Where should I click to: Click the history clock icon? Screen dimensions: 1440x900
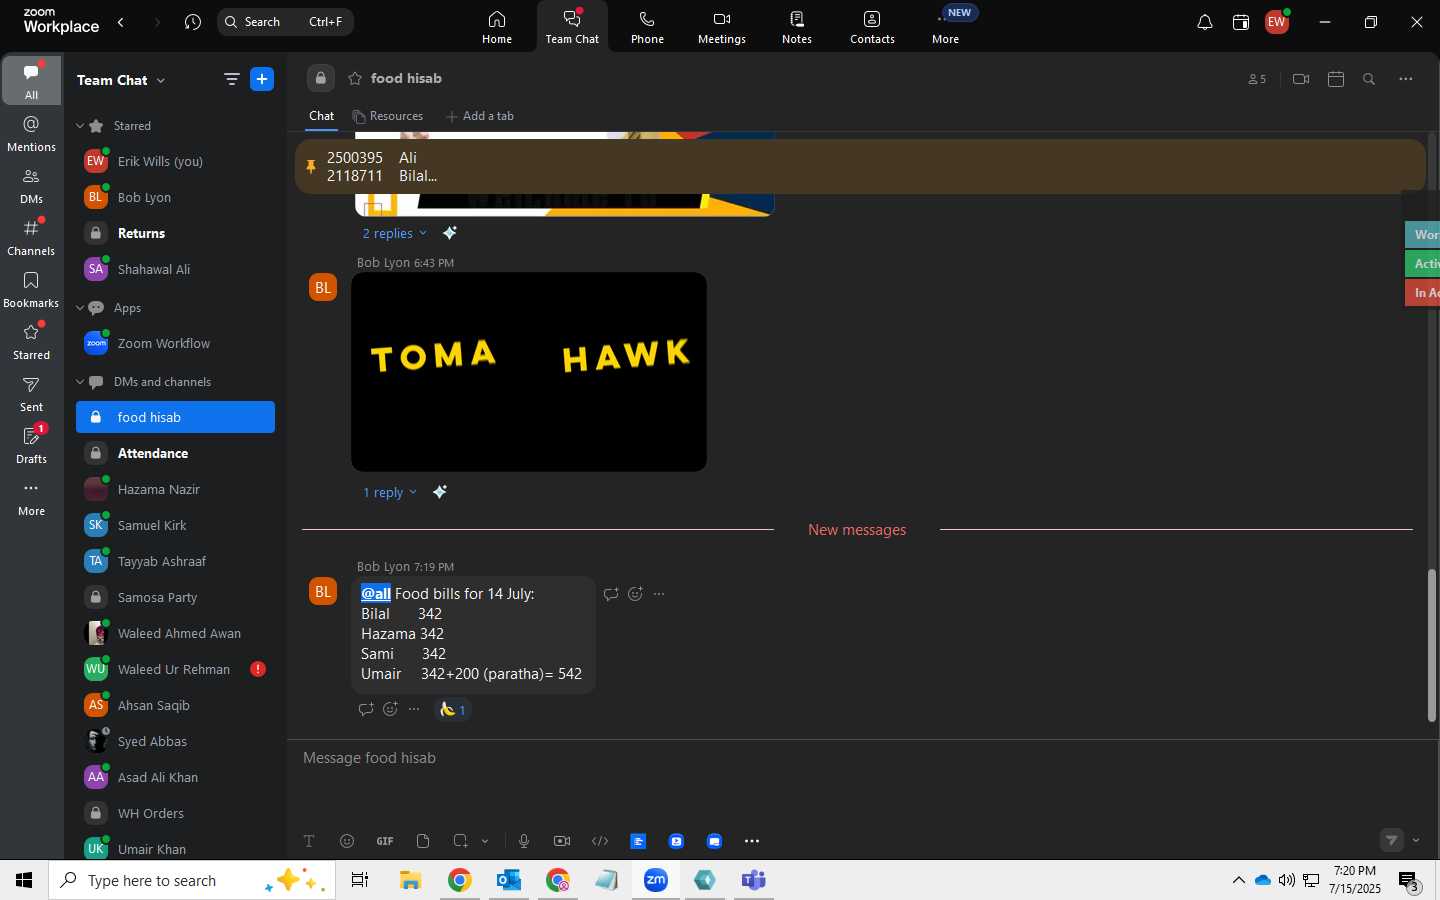click(193, 22)
